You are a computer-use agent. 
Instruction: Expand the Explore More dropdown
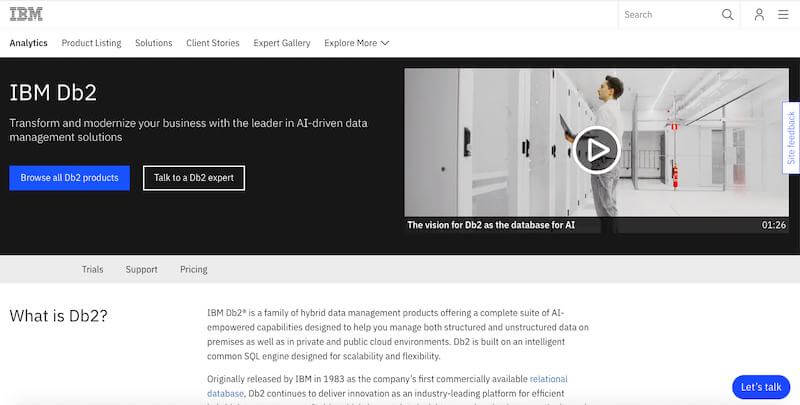(x=356, y=43)
